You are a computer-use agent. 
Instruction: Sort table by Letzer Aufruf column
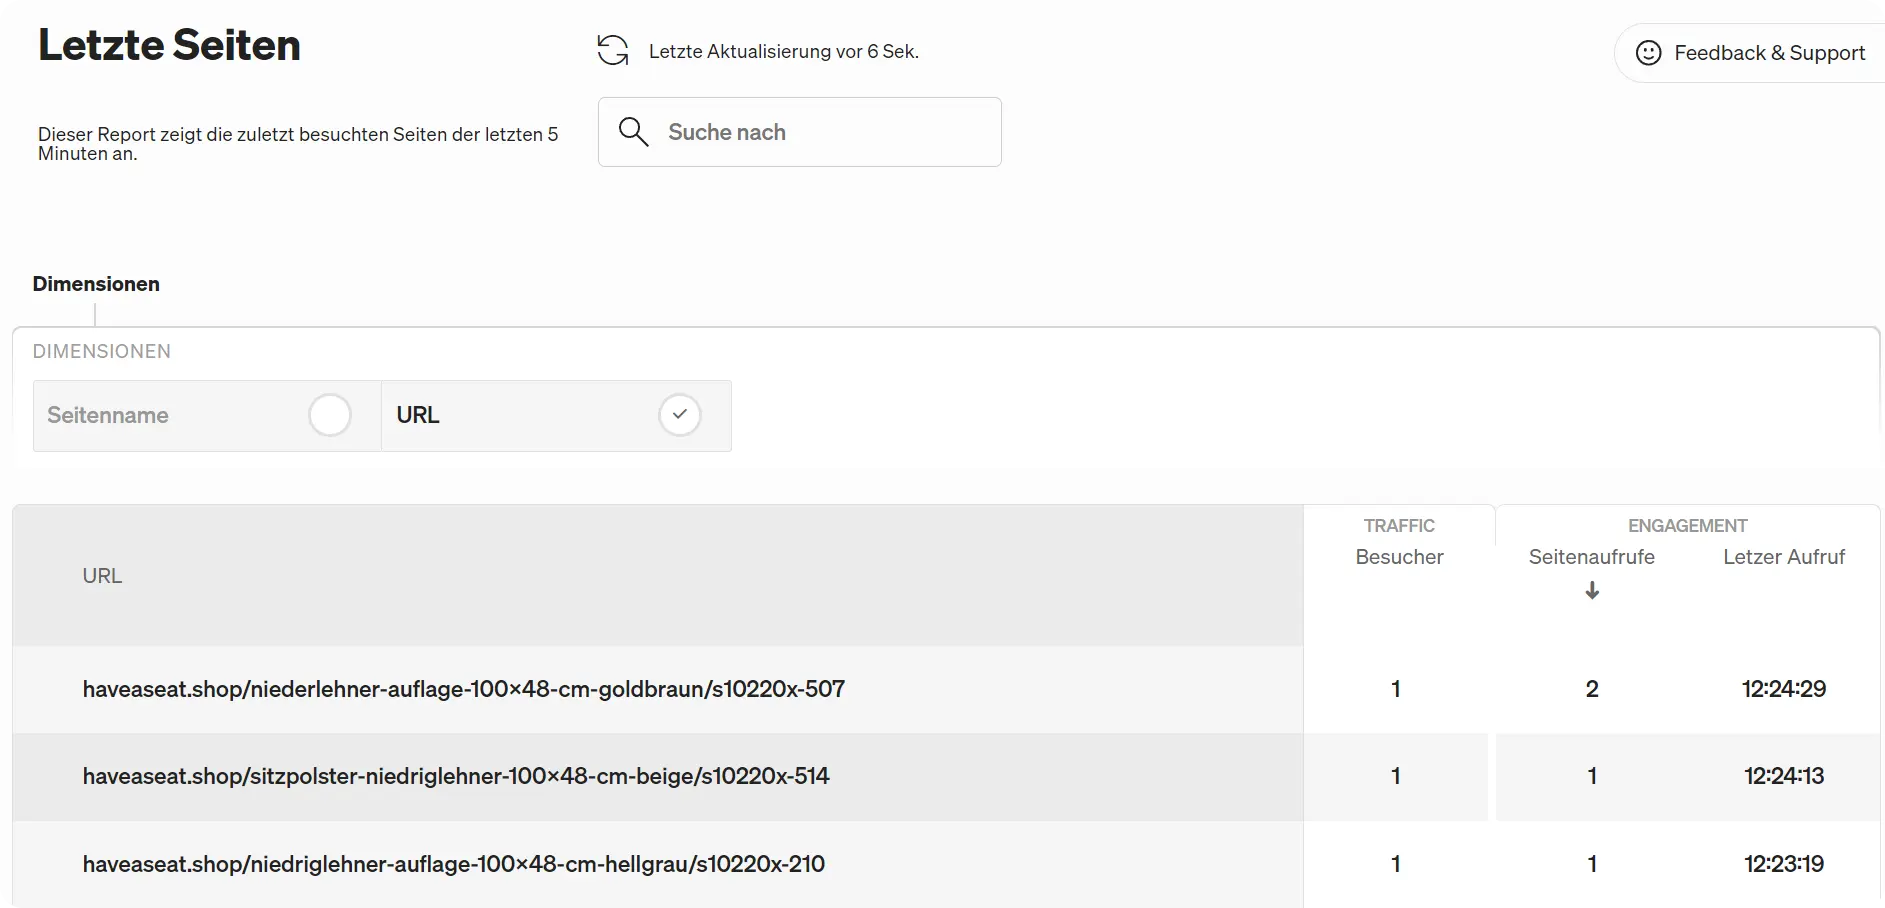[1783, 557]
